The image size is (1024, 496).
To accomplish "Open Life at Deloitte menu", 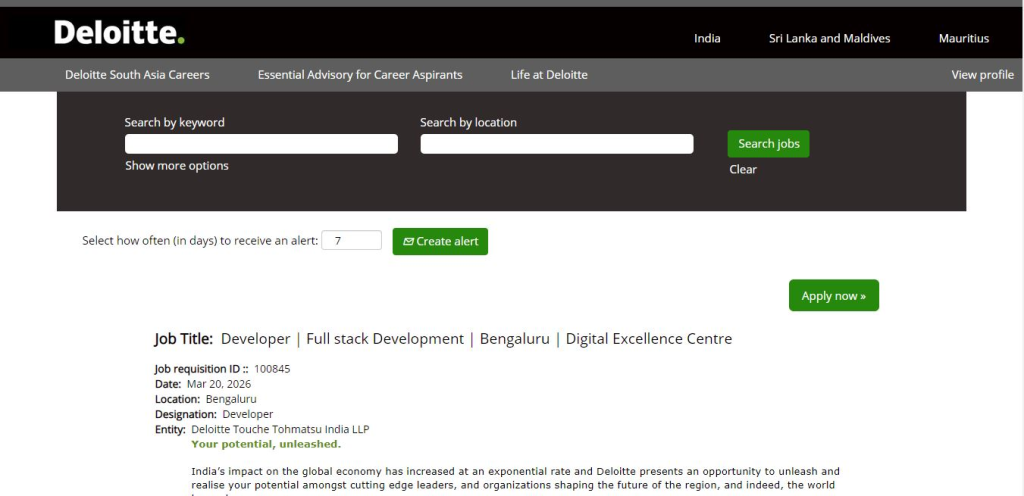I will tap(549, 75).
